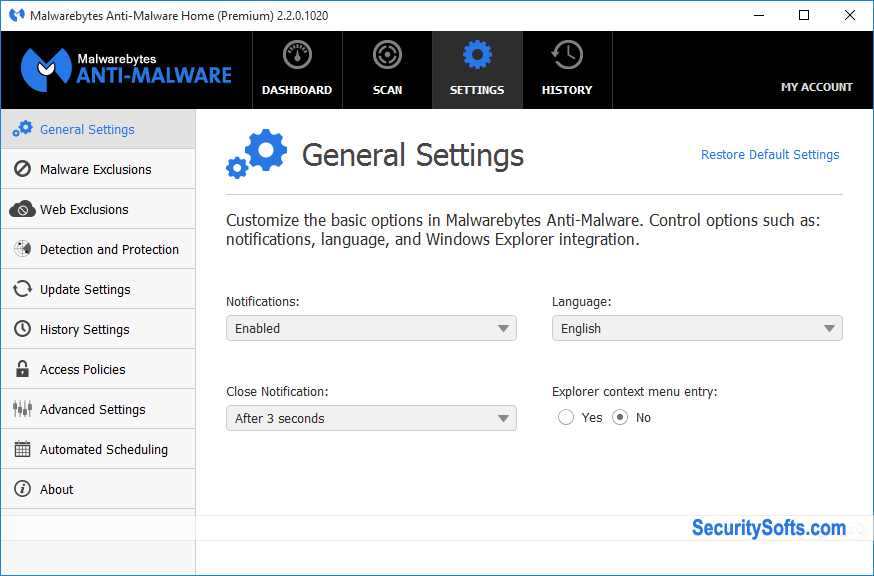This screenshot has height=576, width=874.
Task: Open Malware Exclusions via its blocked-circle icon
Action: pyautogui.click(x=22, y=169)
